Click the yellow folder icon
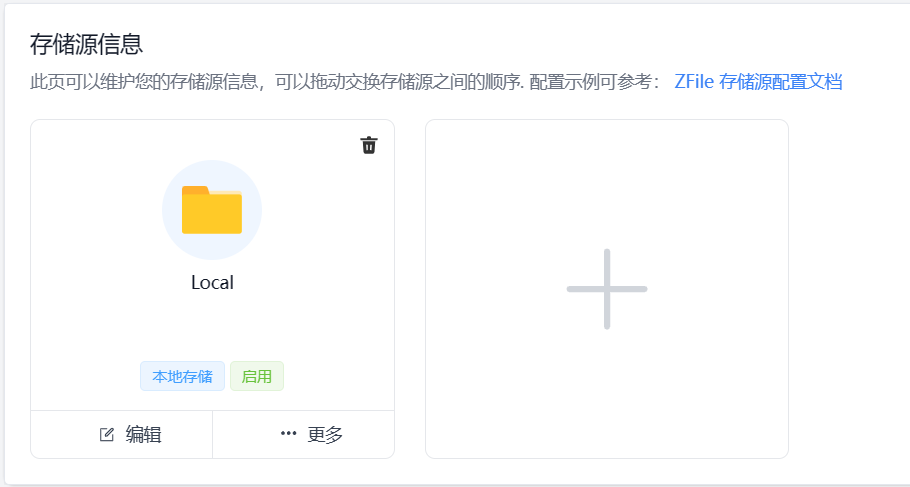 [212, 210]
